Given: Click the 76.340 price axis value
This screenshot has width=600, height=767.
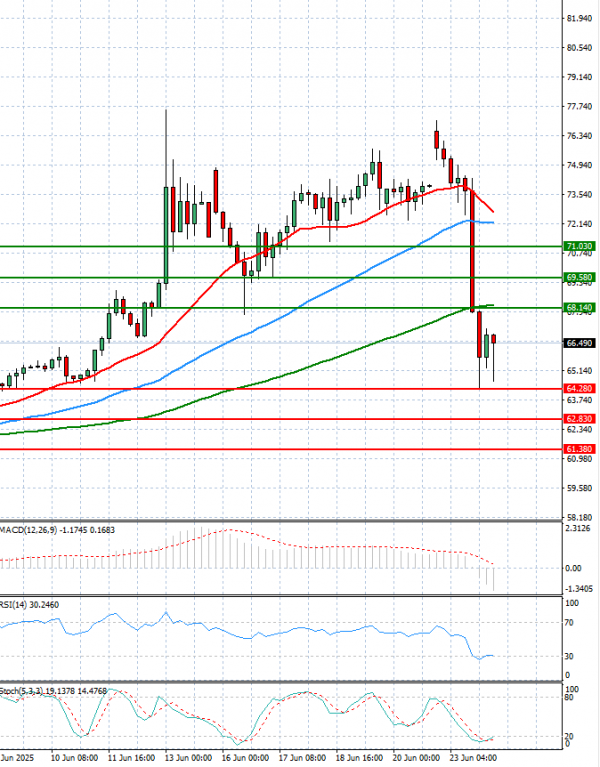Looking at the screenshot, I should (579, 135).
